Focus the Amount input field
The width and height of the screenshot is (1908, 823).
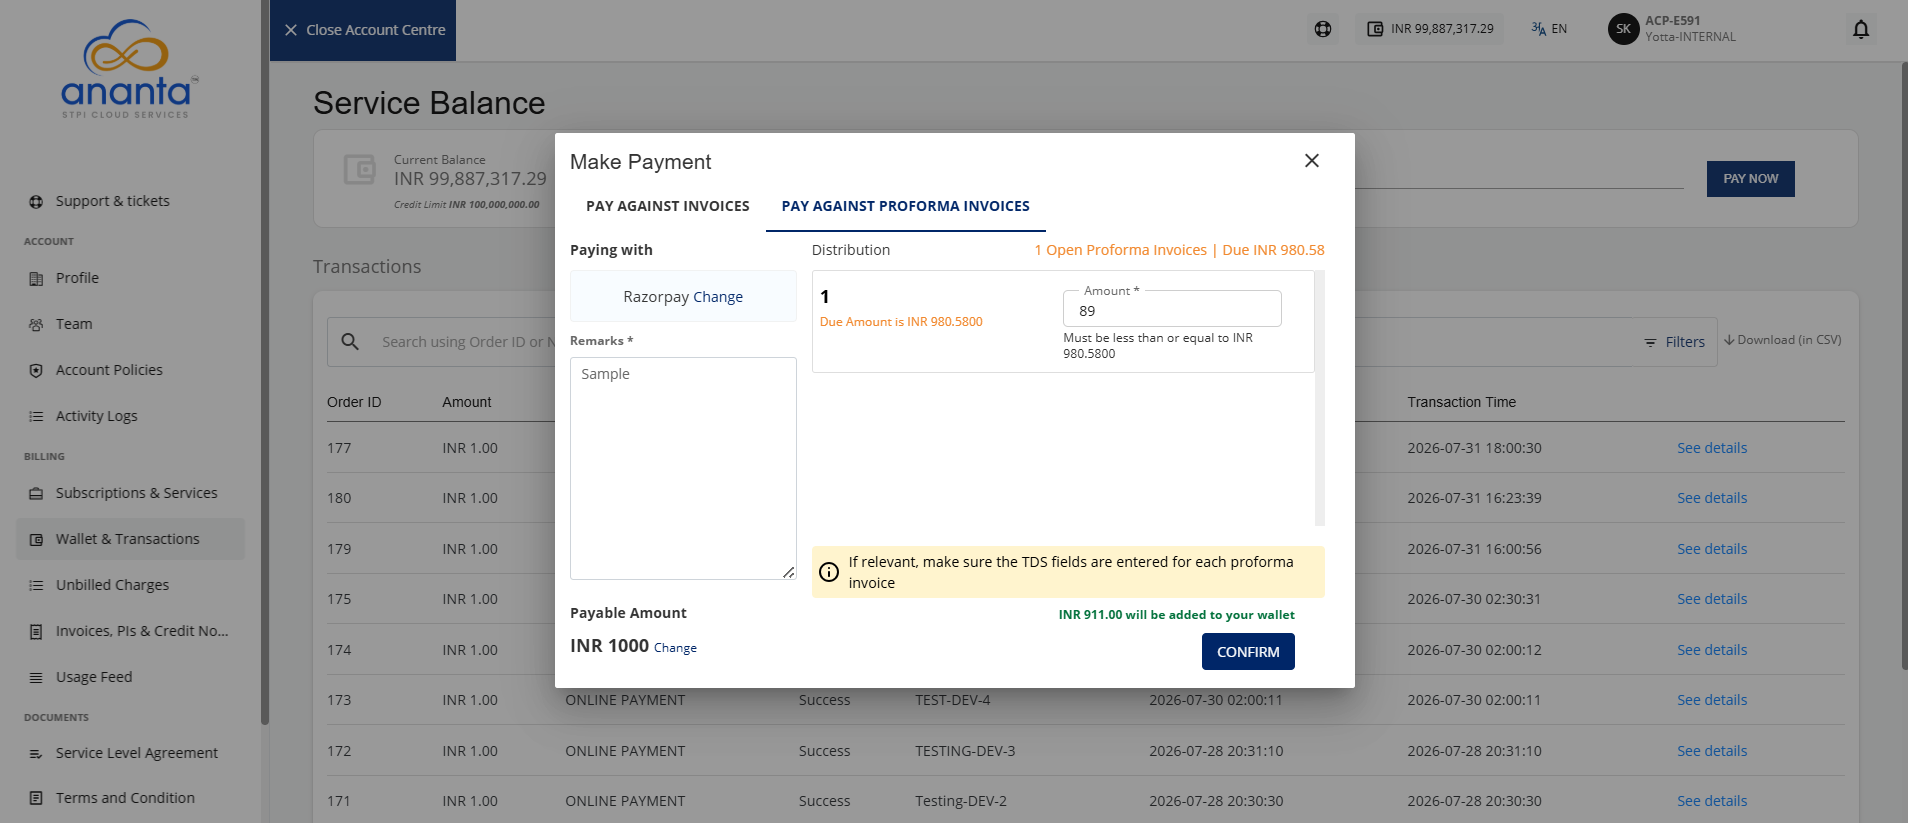pos(1172,310)
